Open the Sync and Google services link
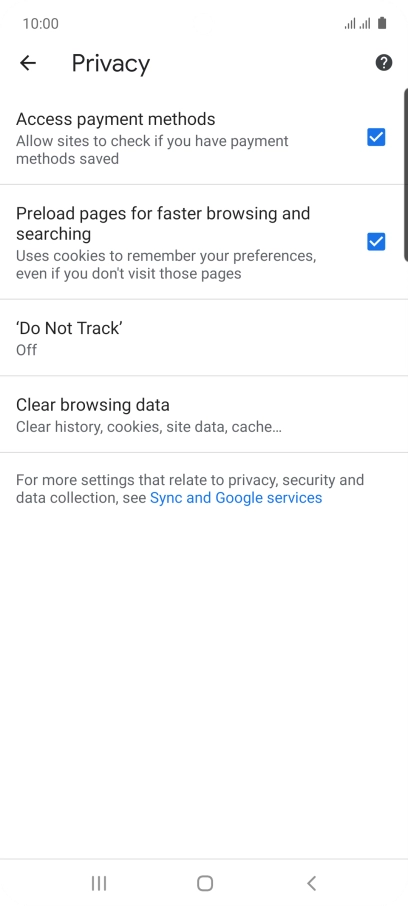This screenshot has width=408, height=906. 236,498
